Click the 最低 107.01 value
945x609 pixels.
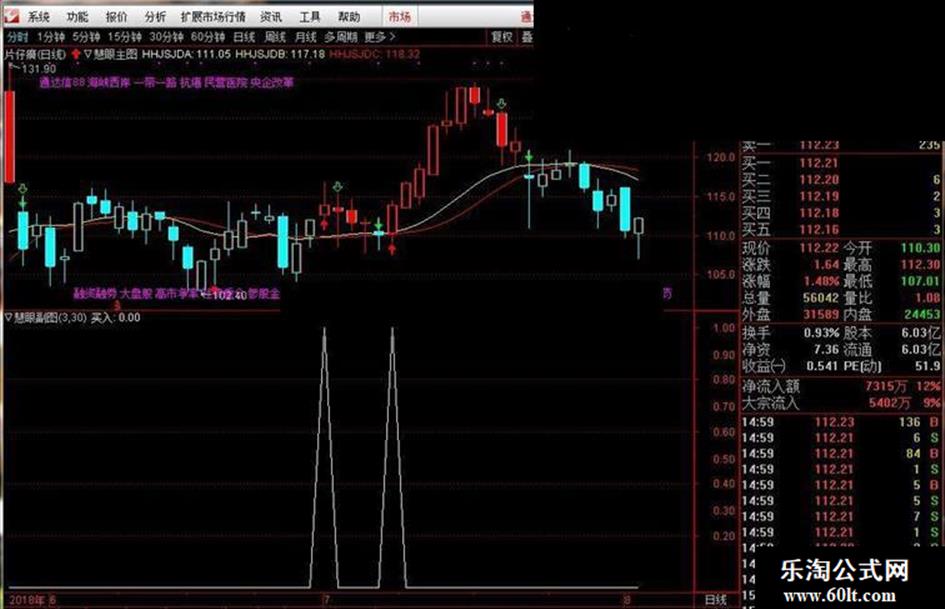[x=920, y=281]
